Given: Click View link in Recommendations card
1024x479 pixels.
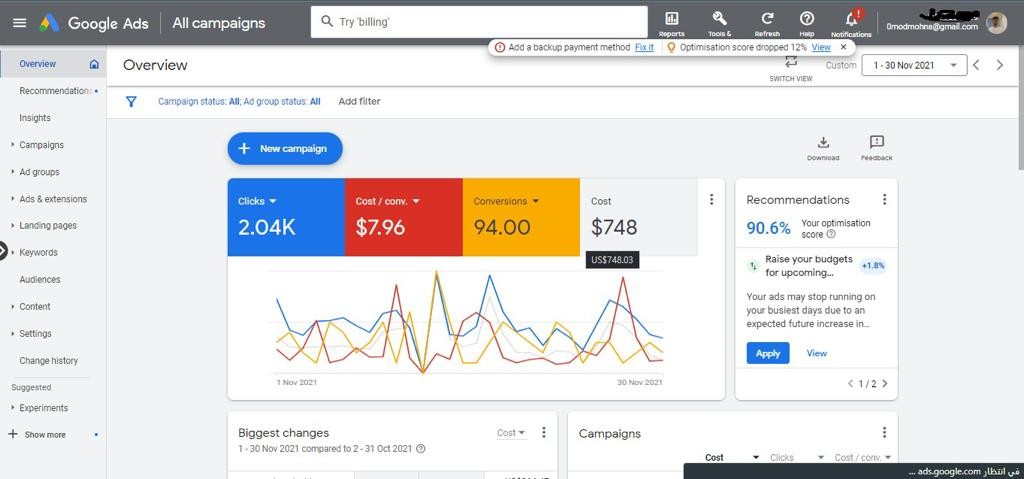Looking at the screenshot, I should pyautogui.click(x=816, y=353).
